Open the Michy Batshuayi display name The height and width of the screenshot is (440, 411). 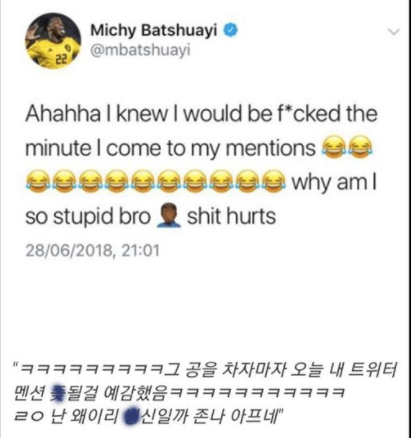(154, 31)
